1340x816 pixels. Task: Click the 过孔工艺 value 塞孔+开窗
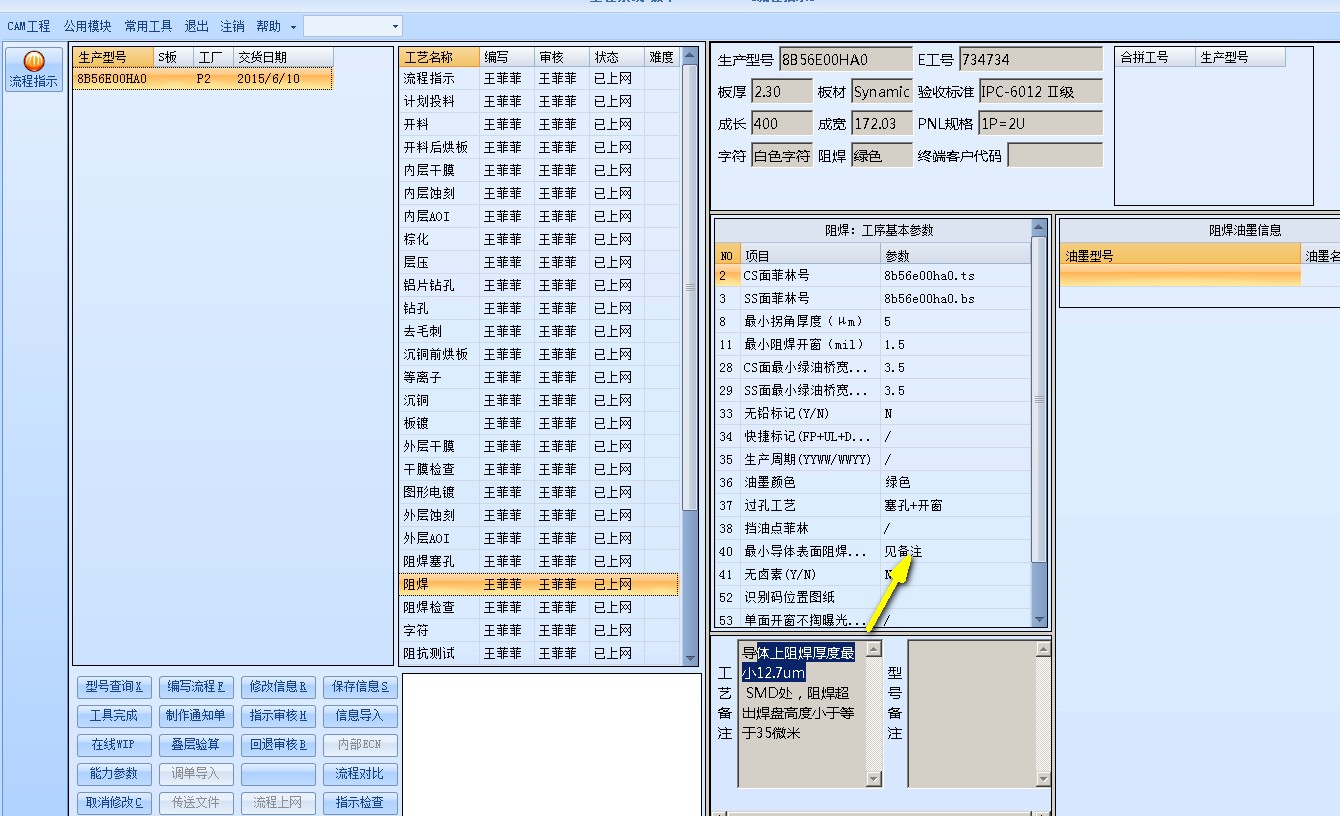tap(913, 505)
